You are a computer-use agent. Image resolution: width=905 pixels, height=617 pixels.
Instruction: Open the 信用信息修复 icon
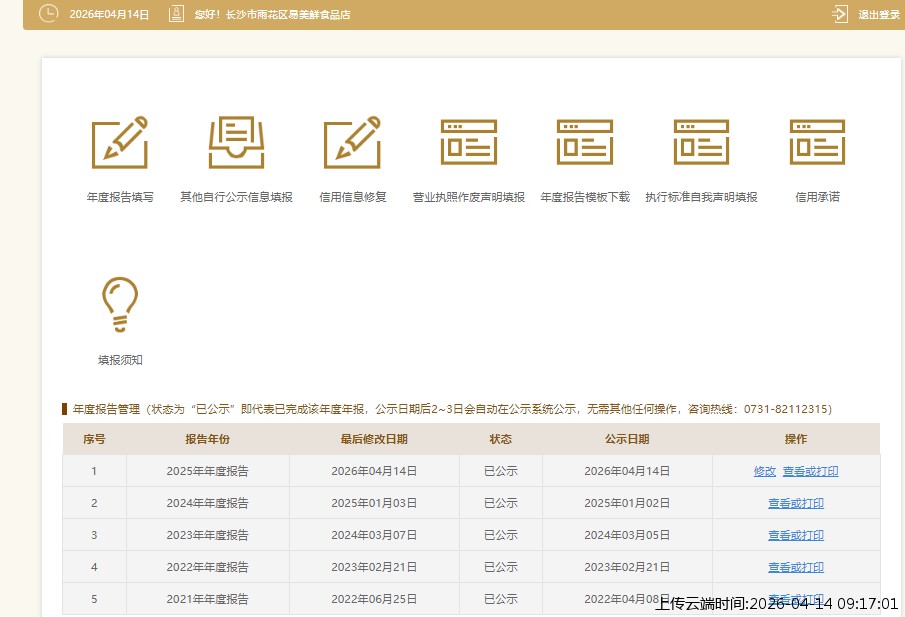[x=352, y=142]
